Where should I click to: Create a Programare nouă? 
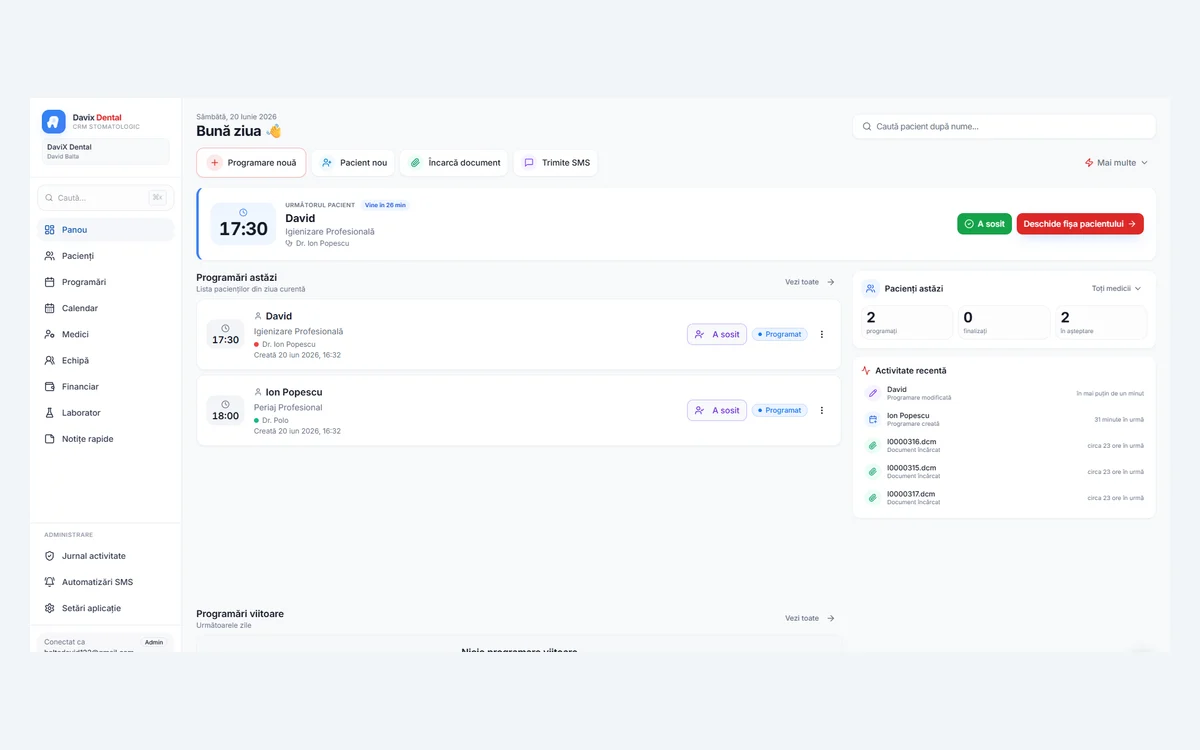pos(251,163)
